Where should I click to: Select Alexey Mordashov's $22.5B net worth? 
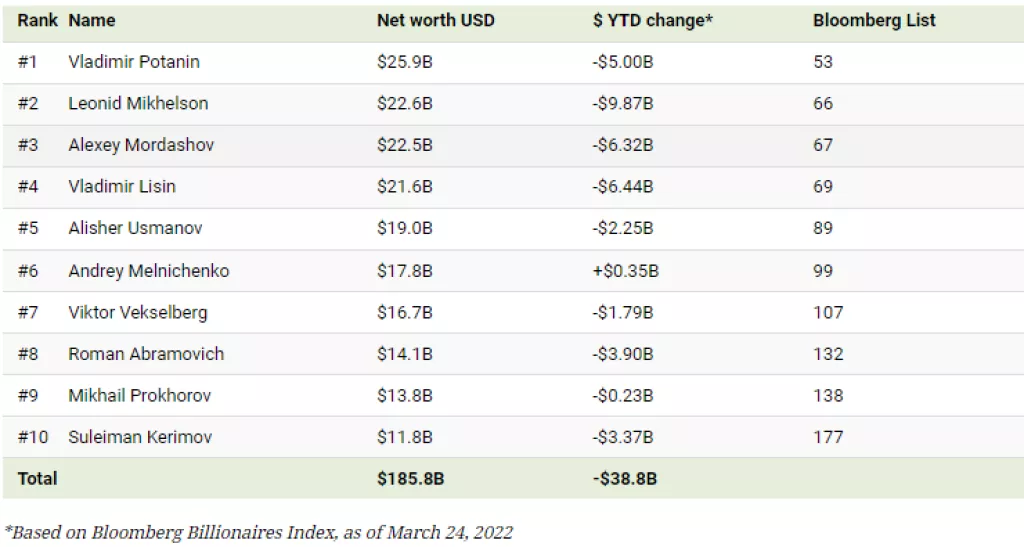pyautogui.click(x=405, y=145)
